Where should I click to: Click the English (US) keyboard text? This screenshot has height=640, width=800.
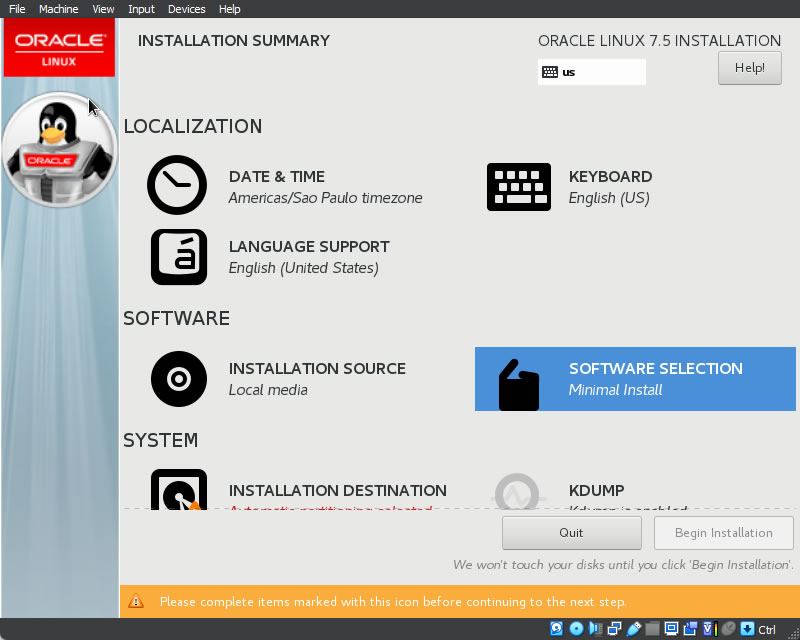point(609,198)
